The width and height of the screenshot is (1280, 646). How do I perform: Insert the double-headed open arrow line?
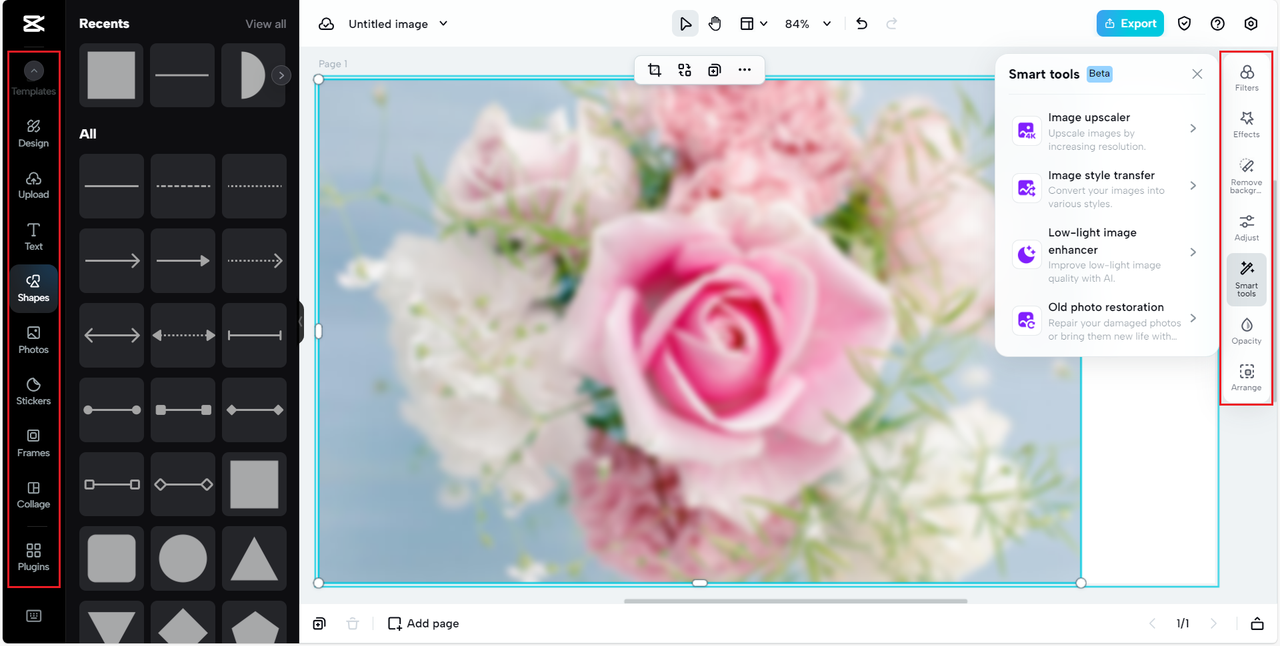111,335
